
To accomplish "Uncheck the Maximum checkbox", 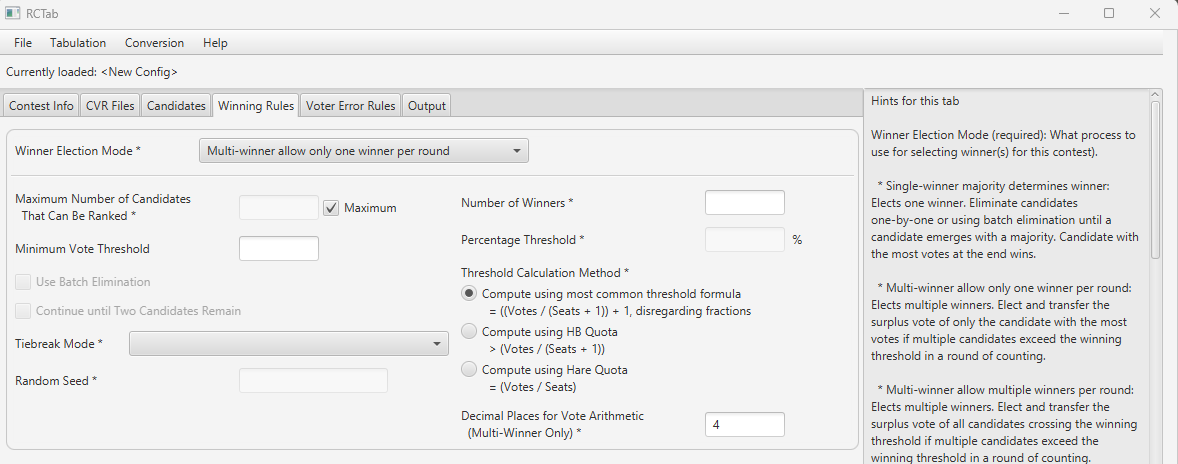I will [331, 208].
